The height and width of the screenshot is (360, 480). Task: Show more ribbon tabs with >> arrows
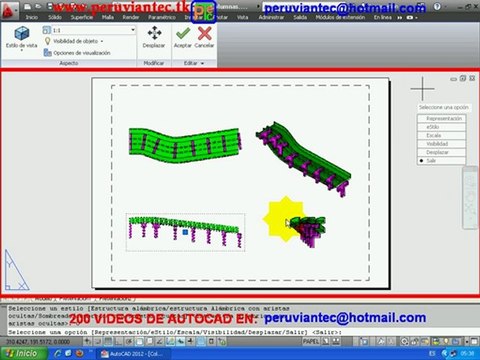click(399, 17)
